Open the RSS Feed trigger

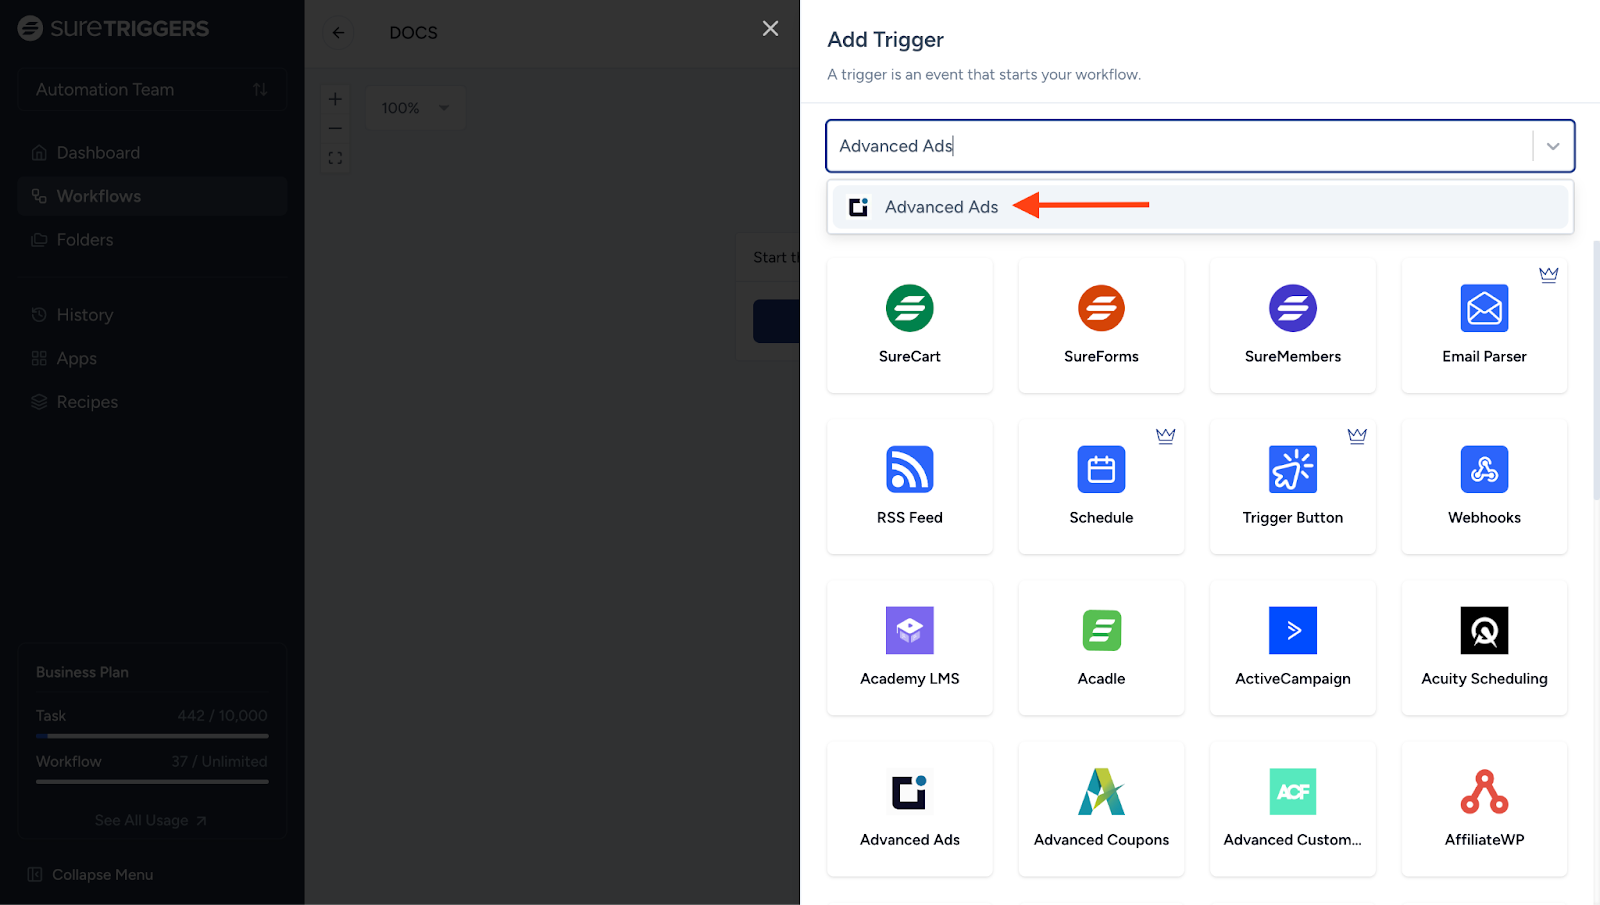click(x=909, y=486)
